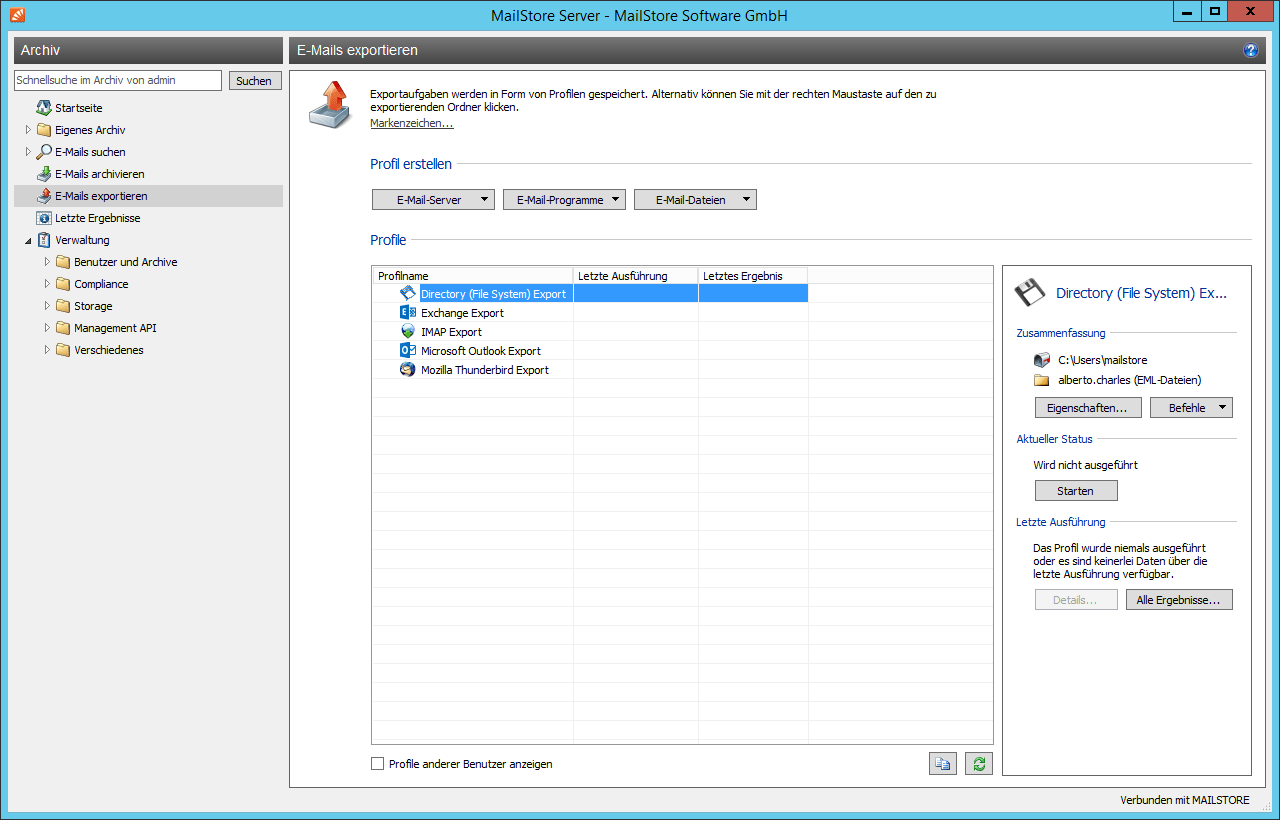Click the alberto.charles (EML-Dateien) text
The image size is (1280, 820).
click(1130, 381)
